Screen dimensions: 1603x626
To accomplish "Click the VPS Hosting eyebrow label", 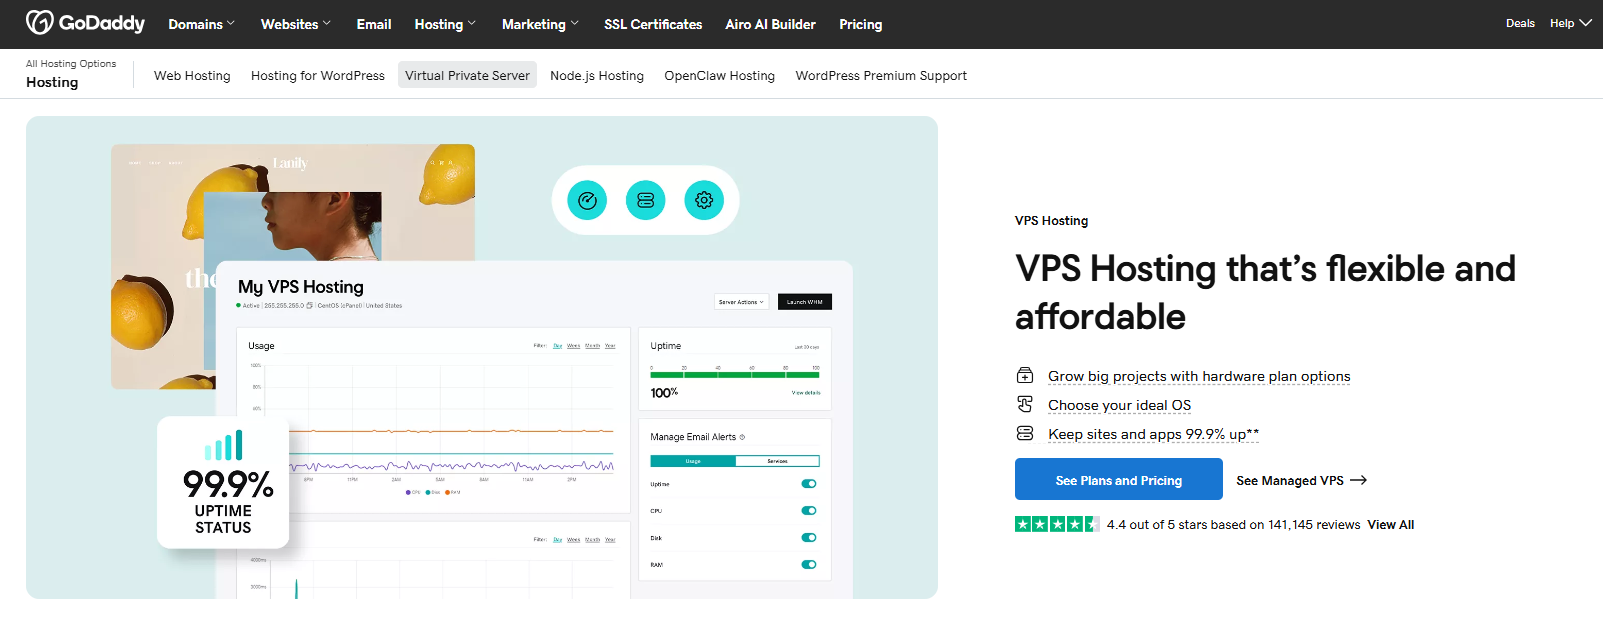I will [x=1051, y=221].
